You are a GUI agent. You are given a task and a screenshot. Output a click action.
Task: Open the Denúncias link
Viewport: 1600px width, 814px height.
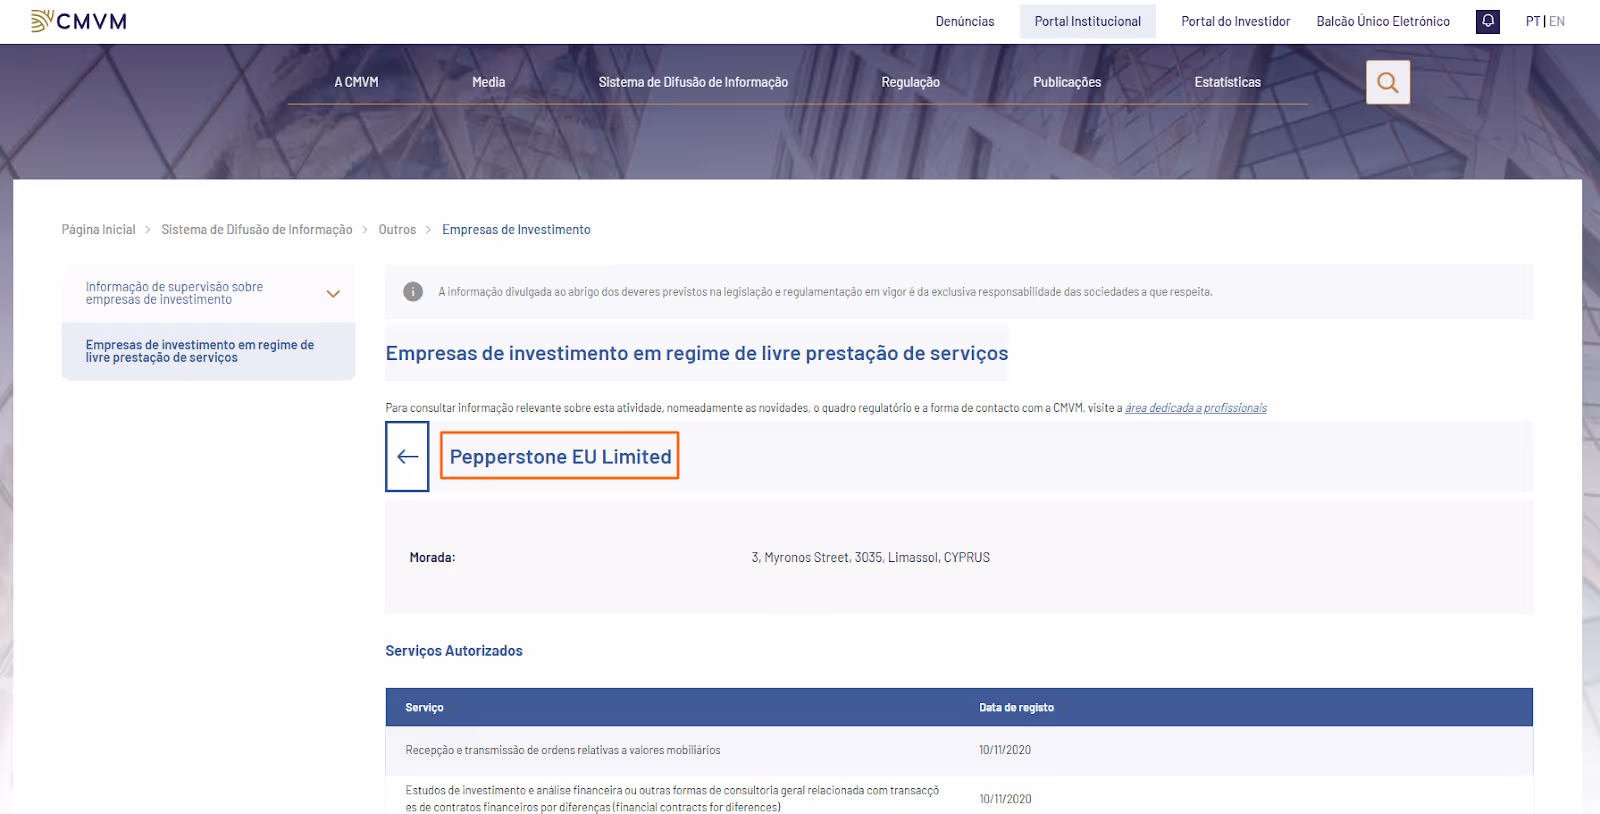tap(965, 21)
